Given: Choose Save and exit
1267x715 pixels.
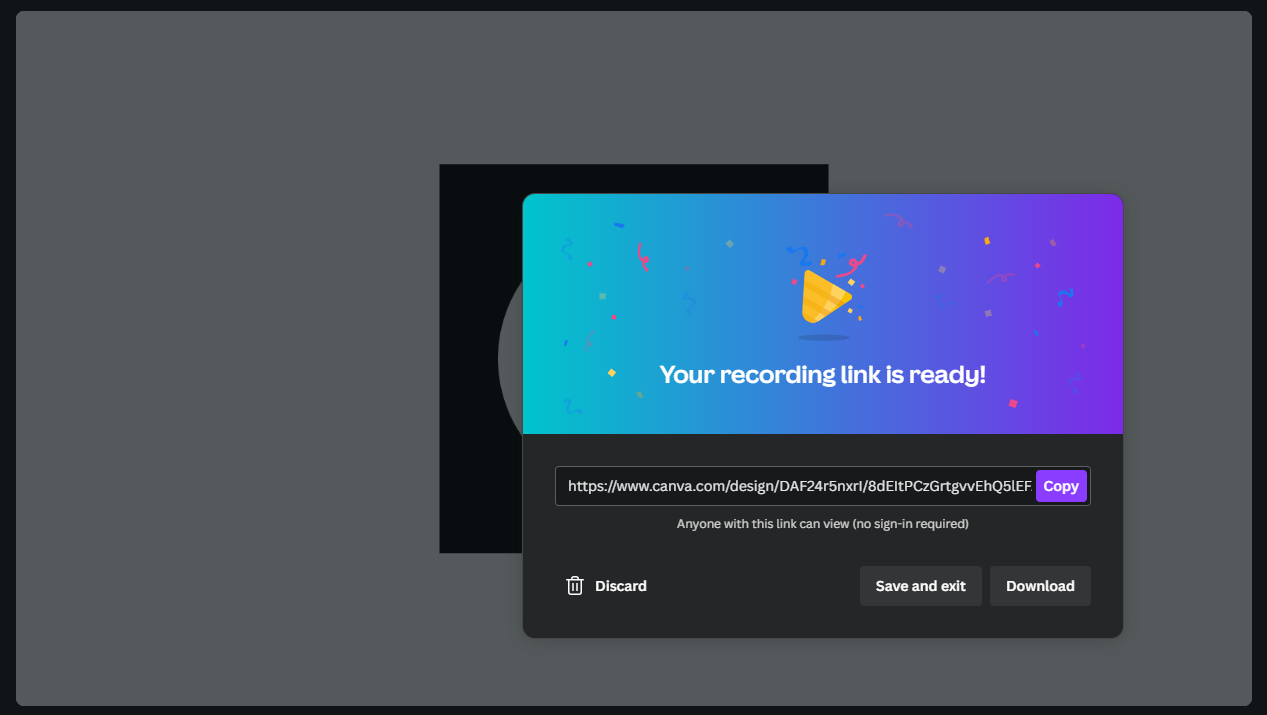Looking at the screenshot, I should [921, 586].
